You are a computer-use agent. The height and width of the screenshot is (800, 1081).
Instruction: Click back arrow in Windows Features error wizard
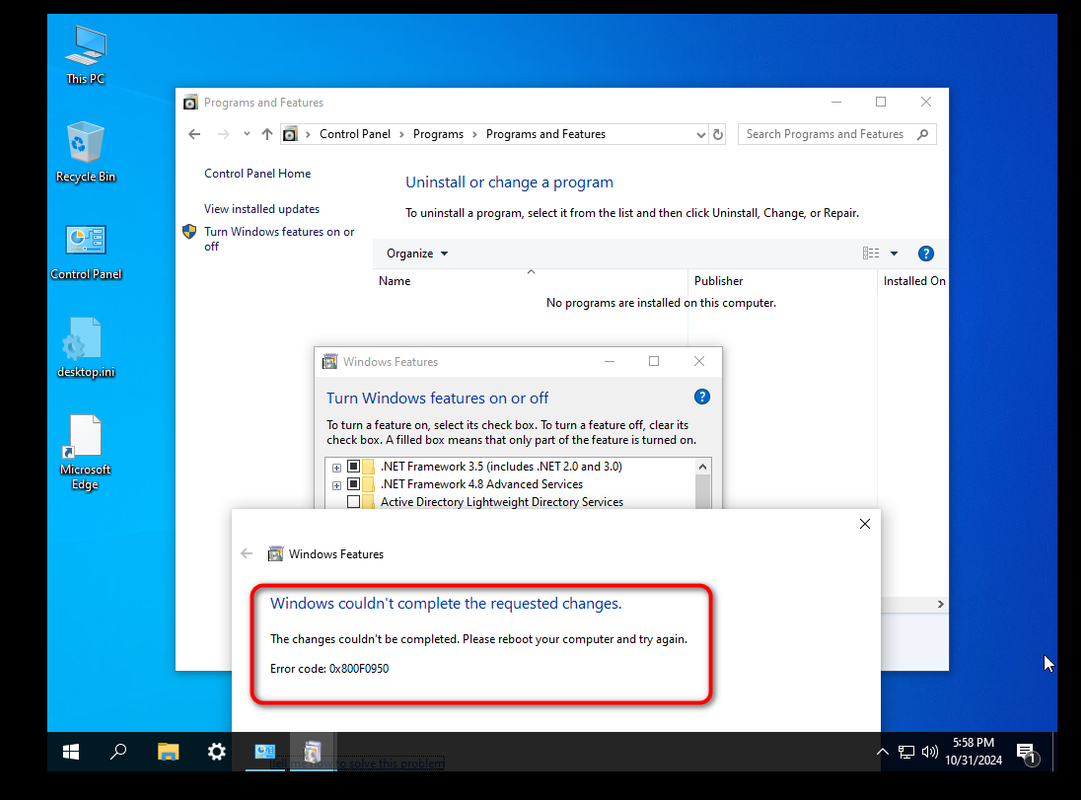(x=247, y=554)
